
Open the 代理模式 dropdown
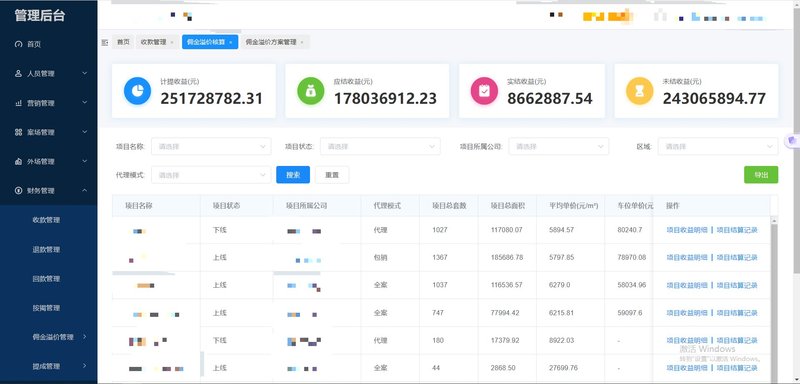coord(211,175)
